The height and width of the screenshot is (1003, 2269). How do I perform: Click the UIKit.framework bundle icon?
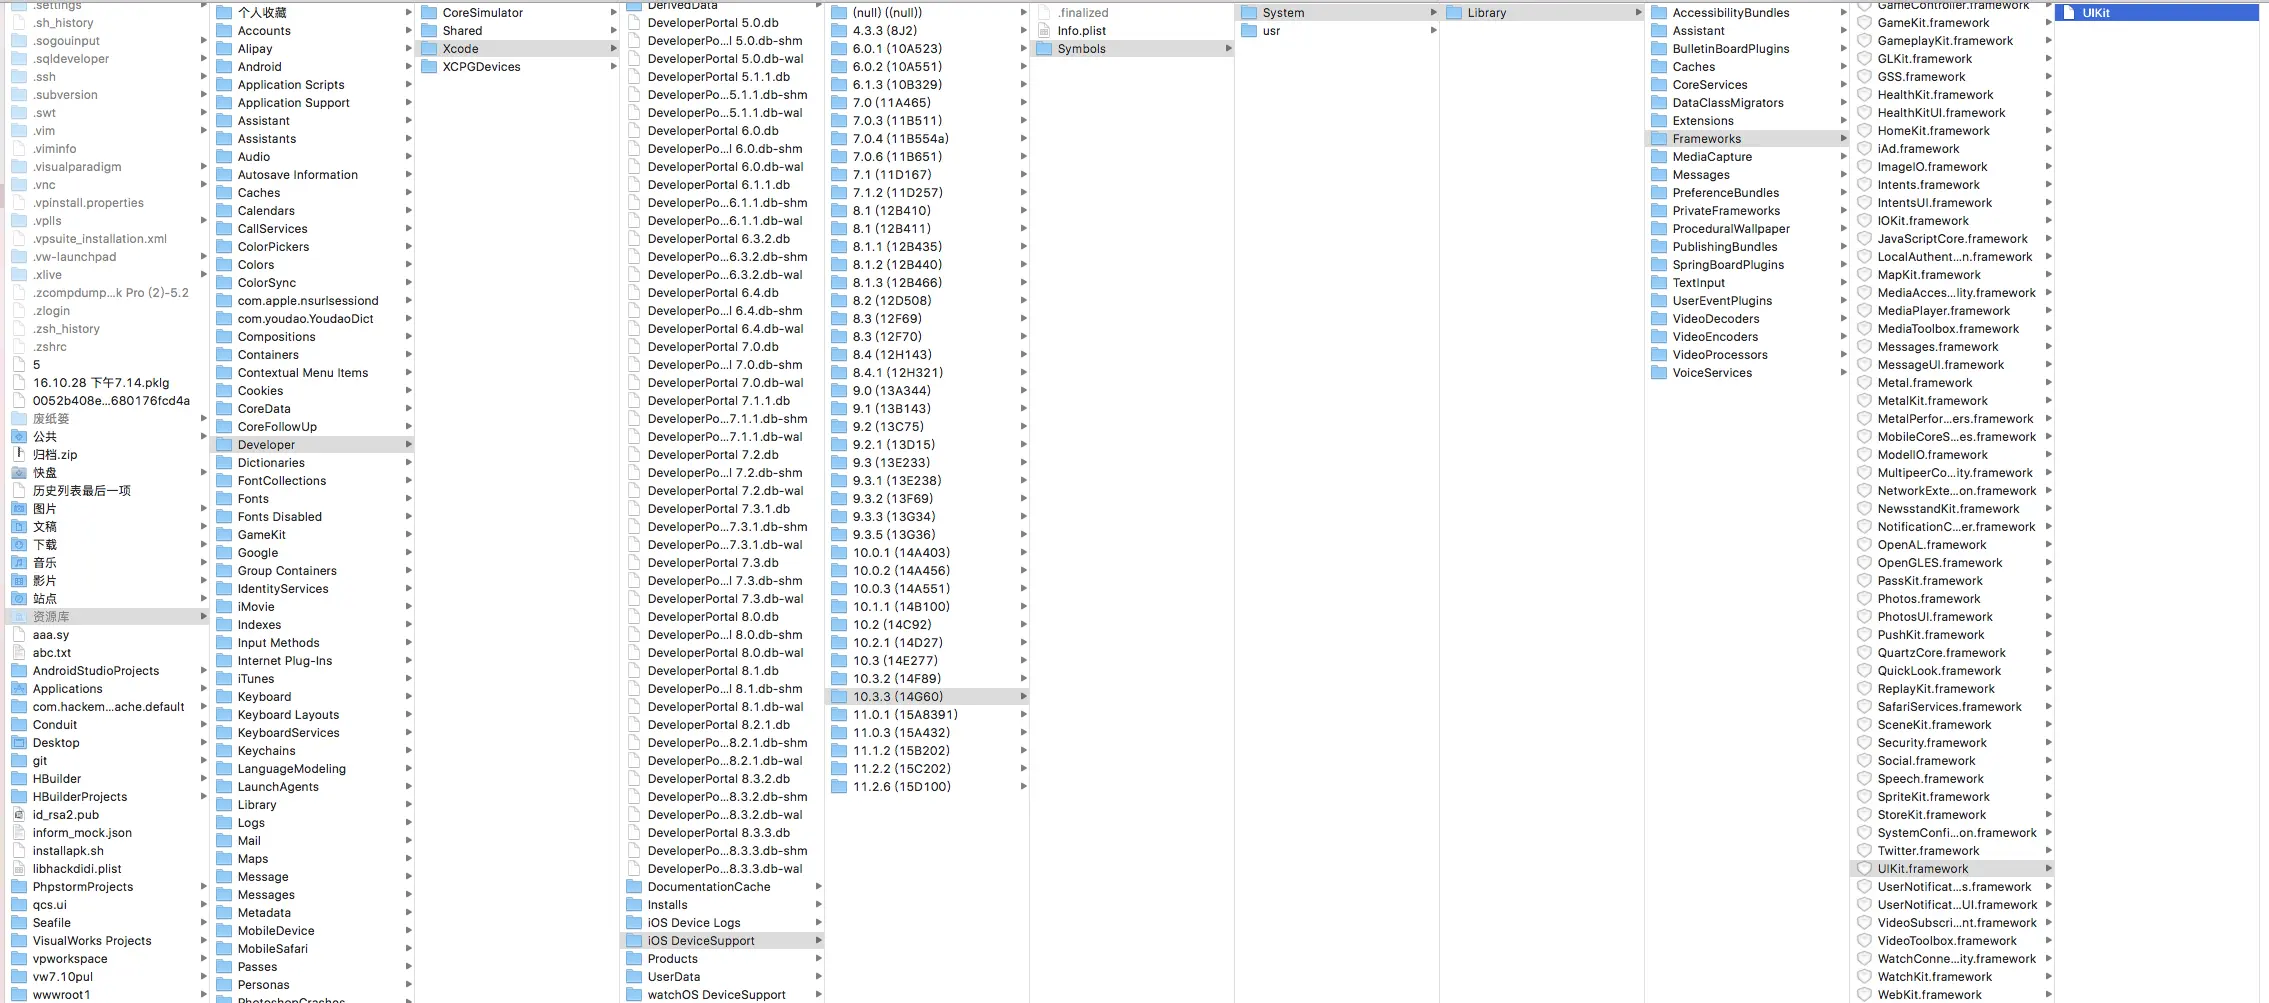point(1864,869)
